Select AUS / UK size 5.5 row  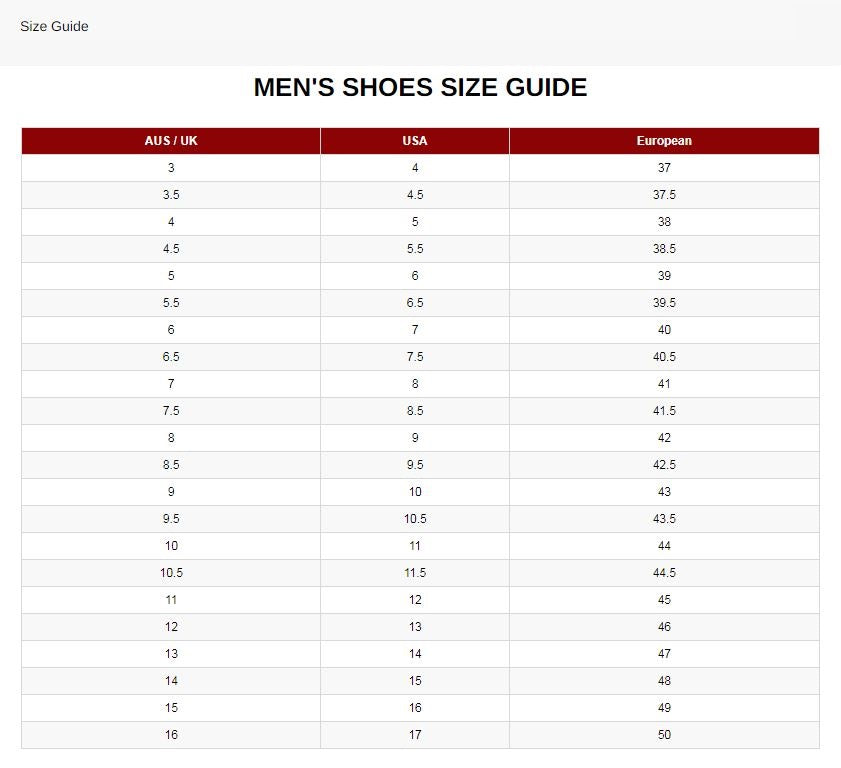coord(170,302)
